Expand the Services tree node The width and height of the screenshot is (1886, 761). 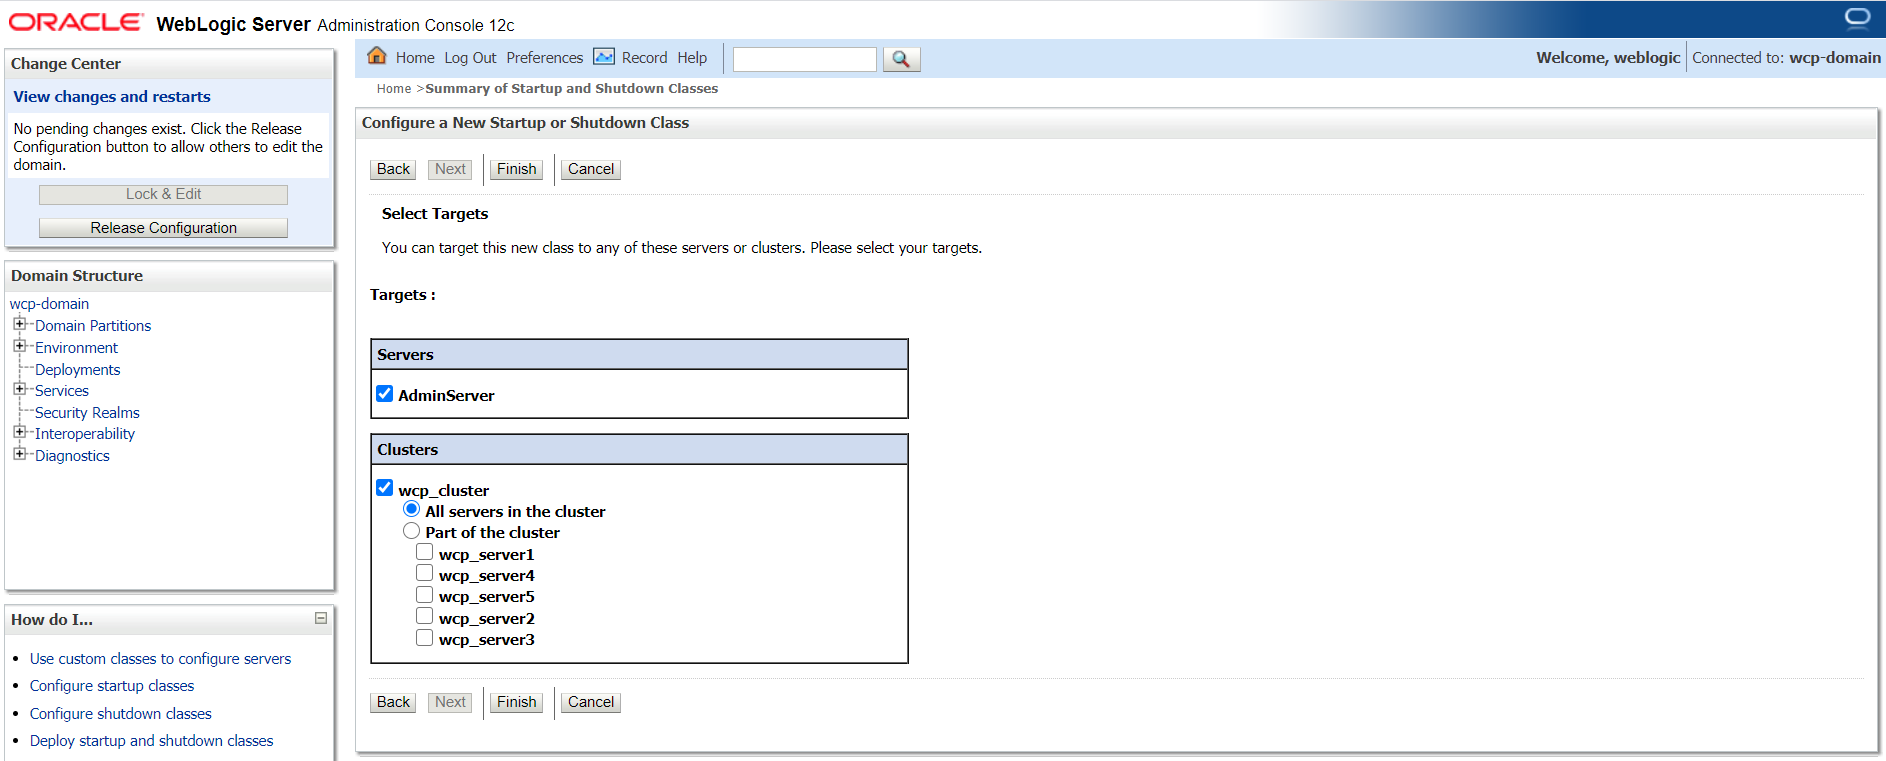(x=19, y=389)
